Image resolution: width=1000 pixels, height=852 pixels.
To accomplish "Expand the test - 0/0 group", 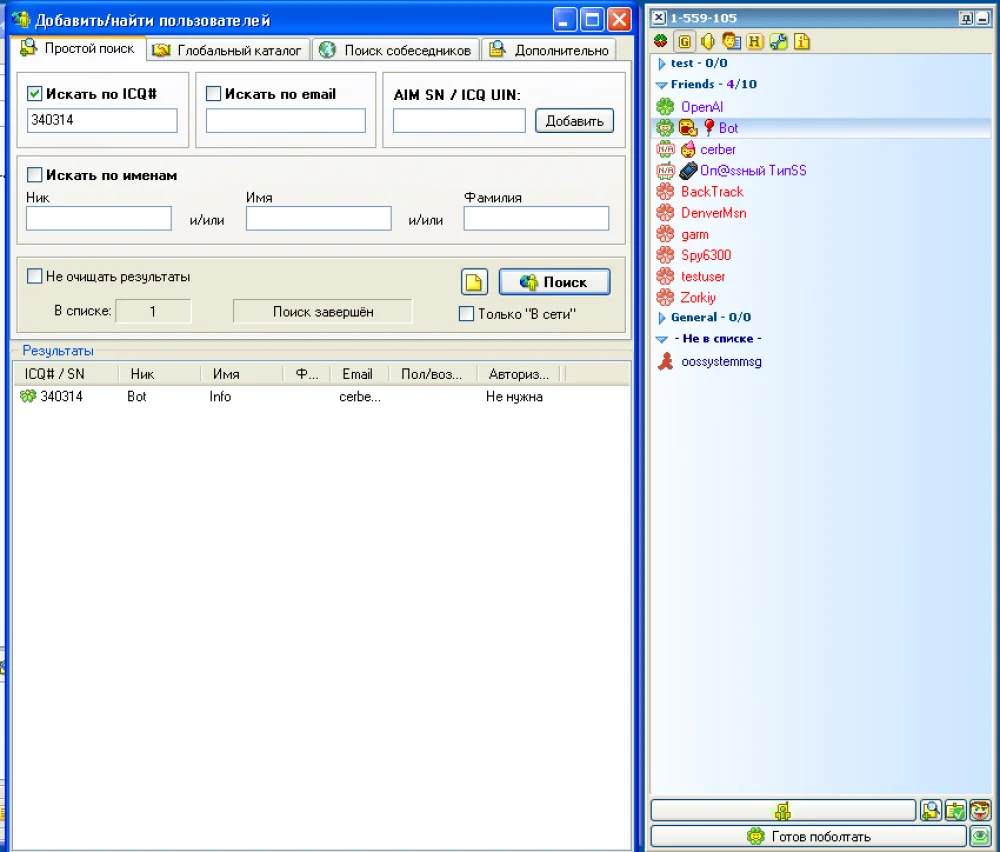I will pyautogui.click(x=662, y=64).
